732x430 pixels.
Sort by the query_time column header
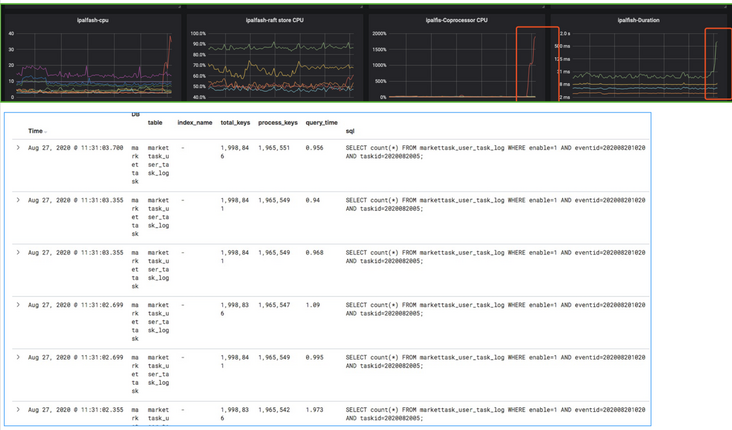(x=321, y=122)
